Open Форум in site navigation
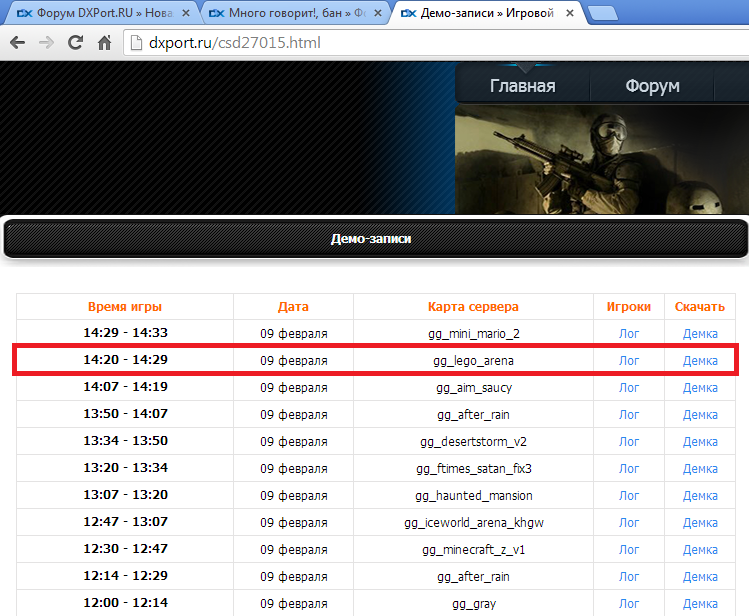 (x=652, y=86)
